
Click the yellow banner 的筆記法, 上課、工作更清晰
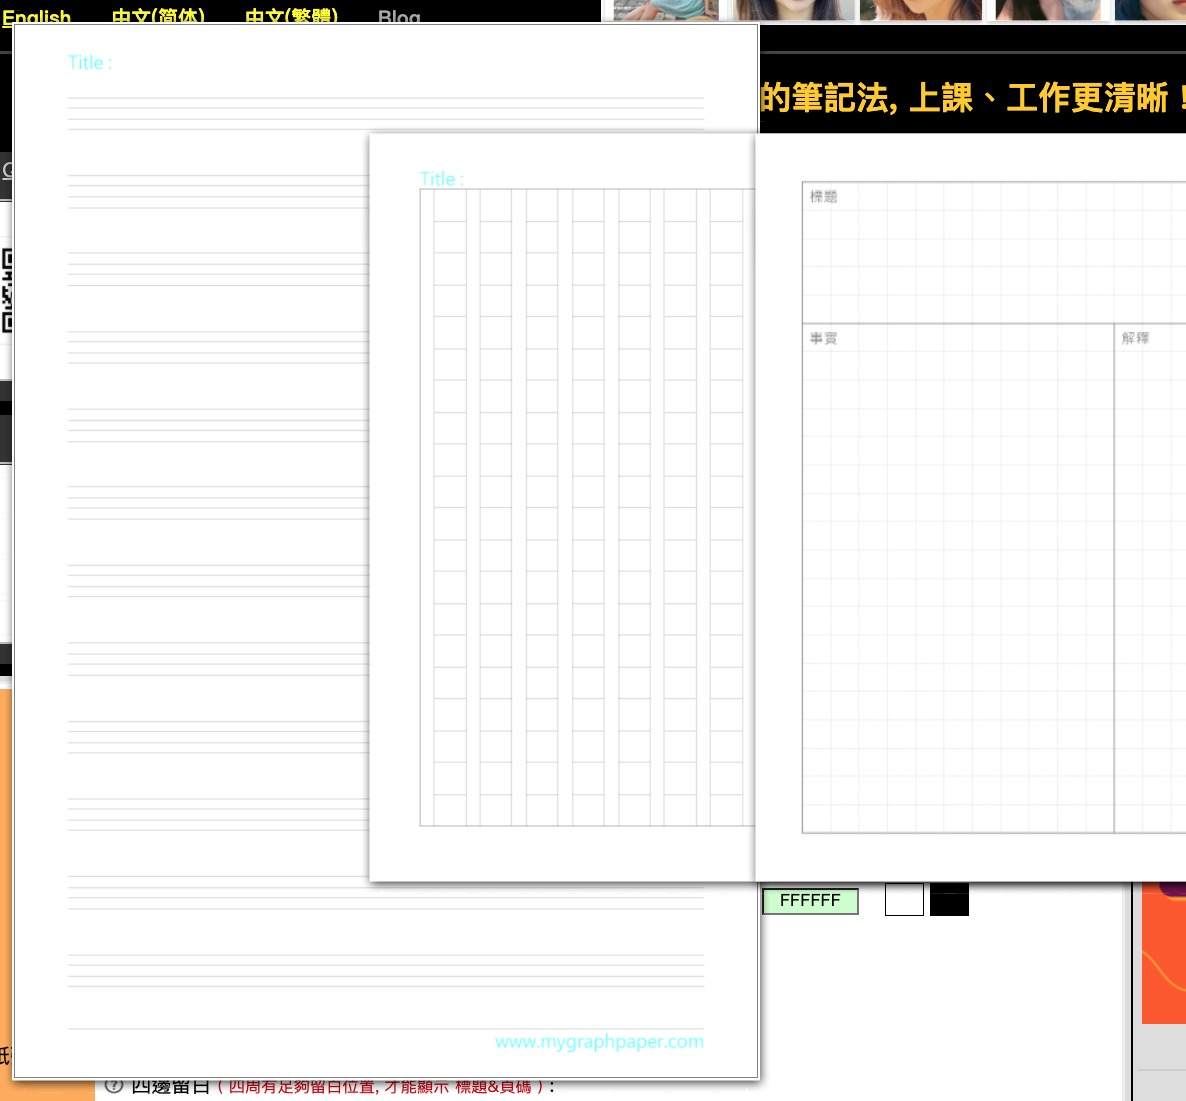[973, 98]
